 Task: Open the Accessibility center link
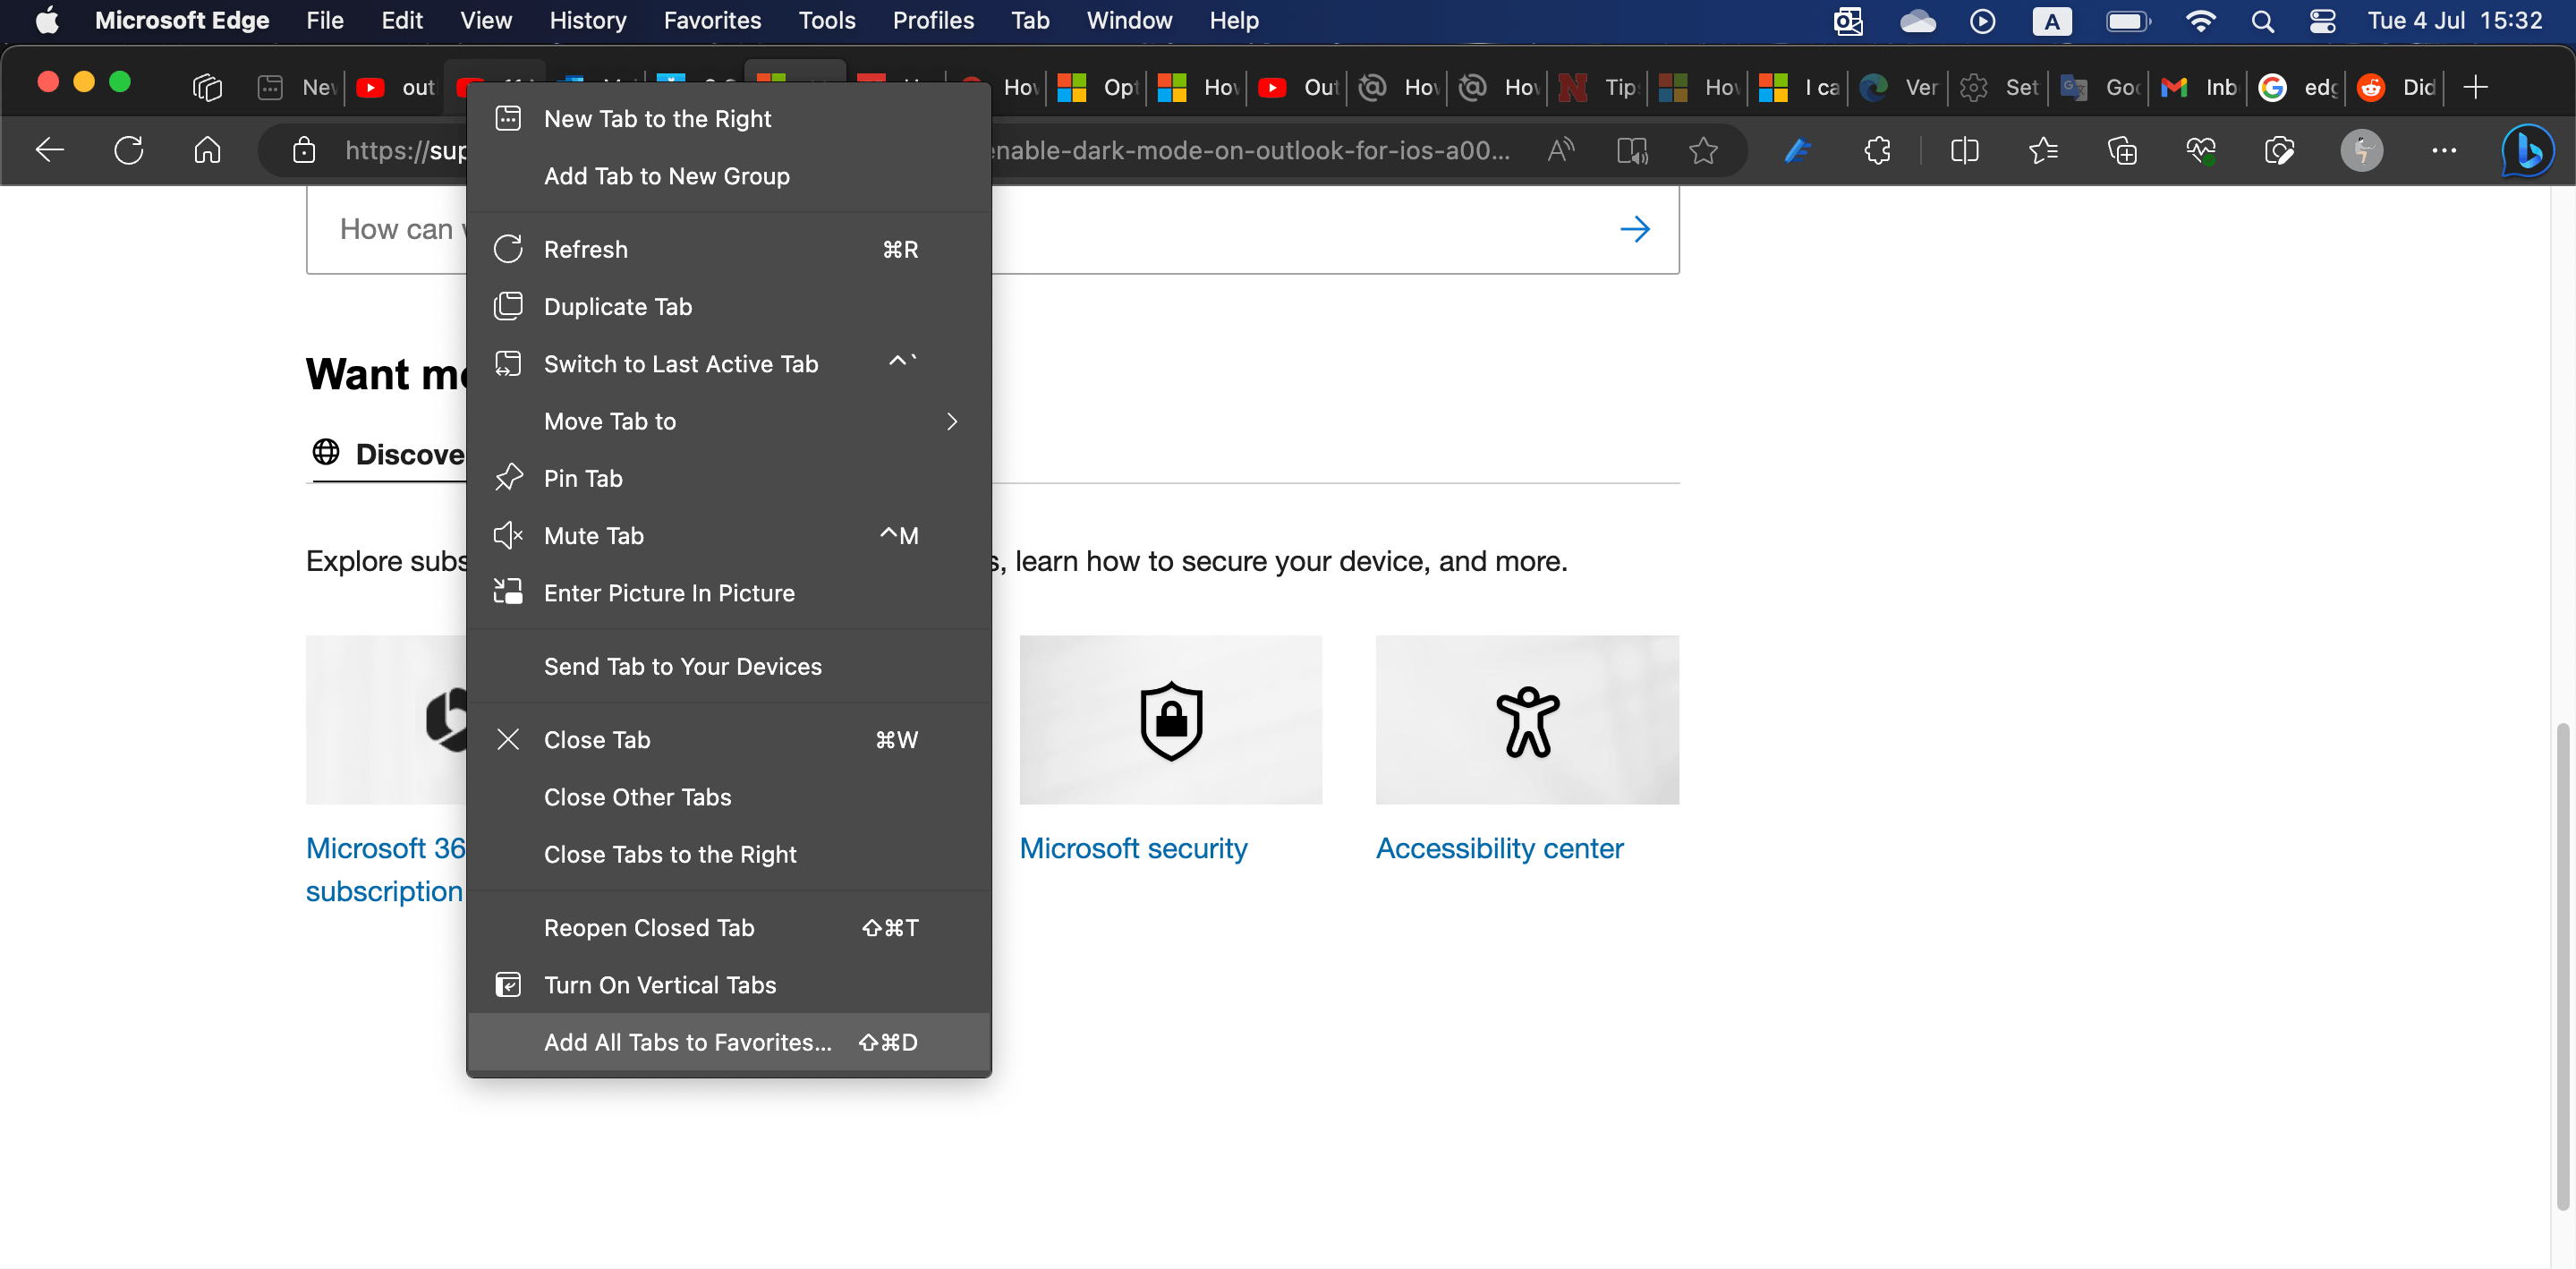point(1498,848)
